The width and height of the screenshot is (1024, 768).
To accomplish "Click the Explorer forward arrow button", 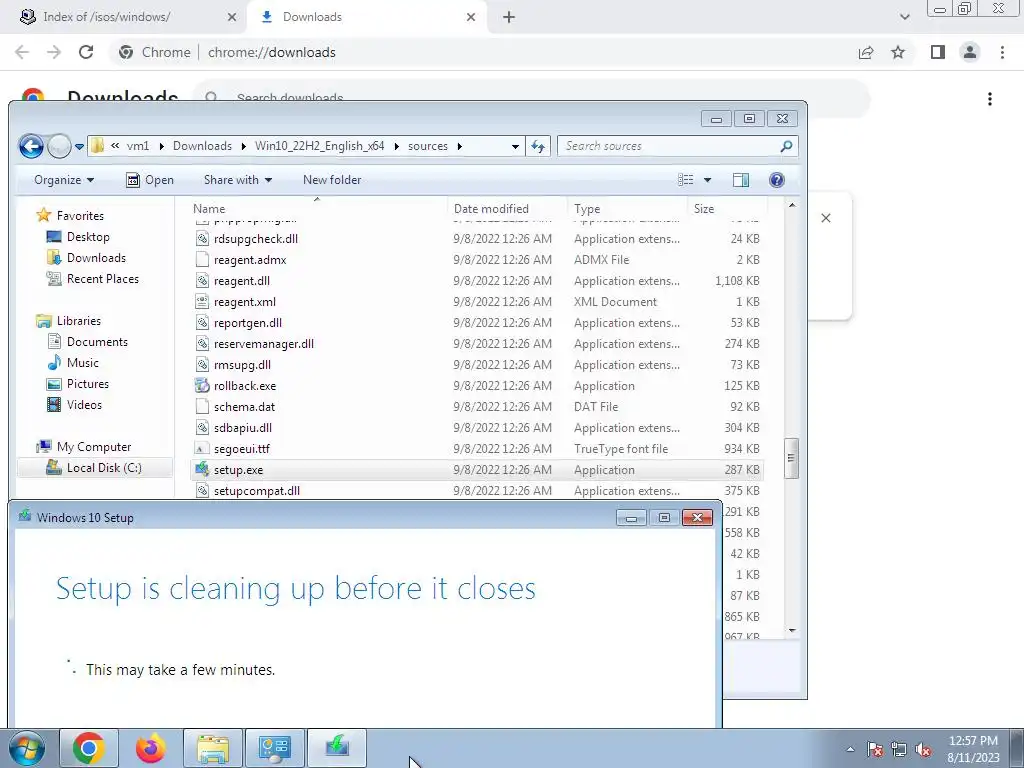I will (x=59, y=146).
